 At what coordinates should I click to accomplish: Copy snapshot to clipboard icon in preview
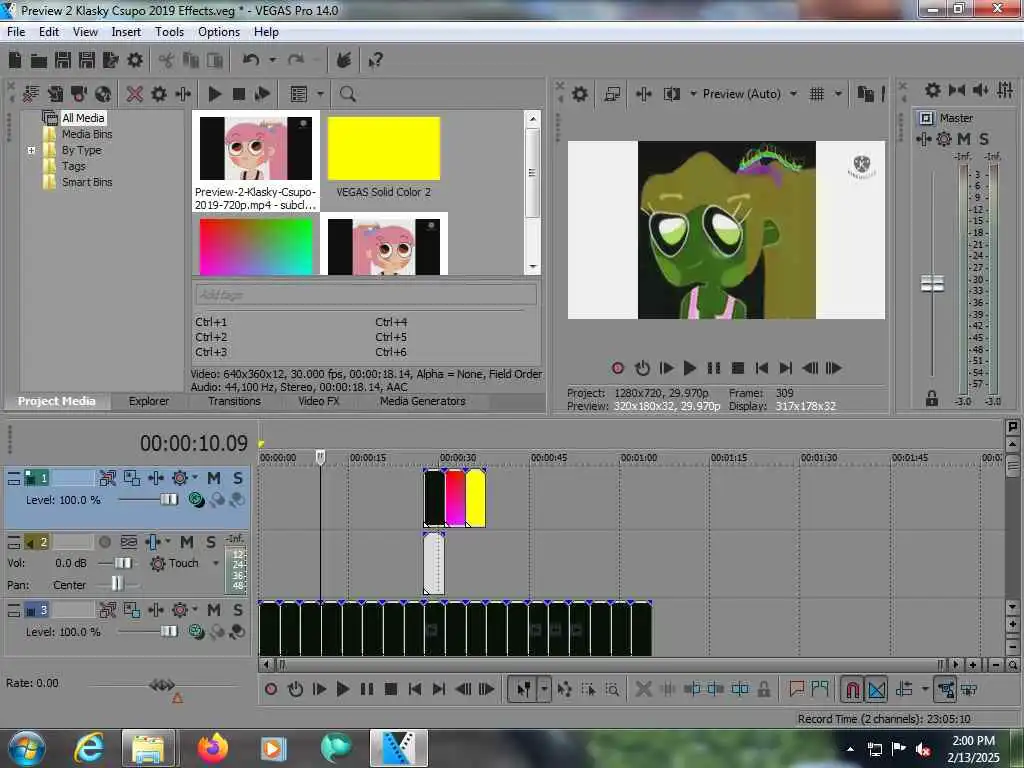pyautogui.click(x=865, y=94)
